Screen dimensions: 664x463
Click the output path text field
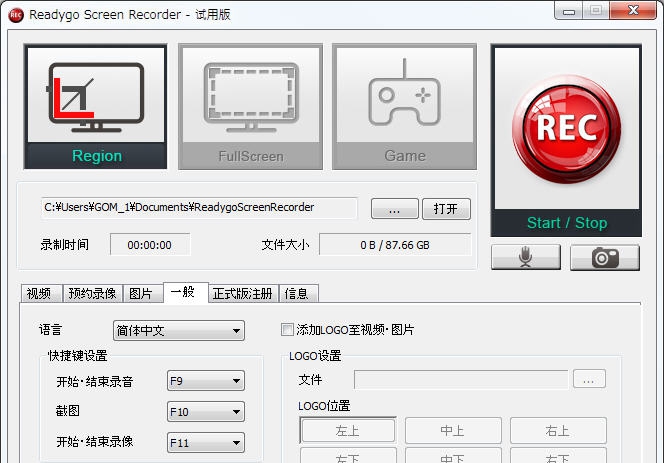point(198,208)
